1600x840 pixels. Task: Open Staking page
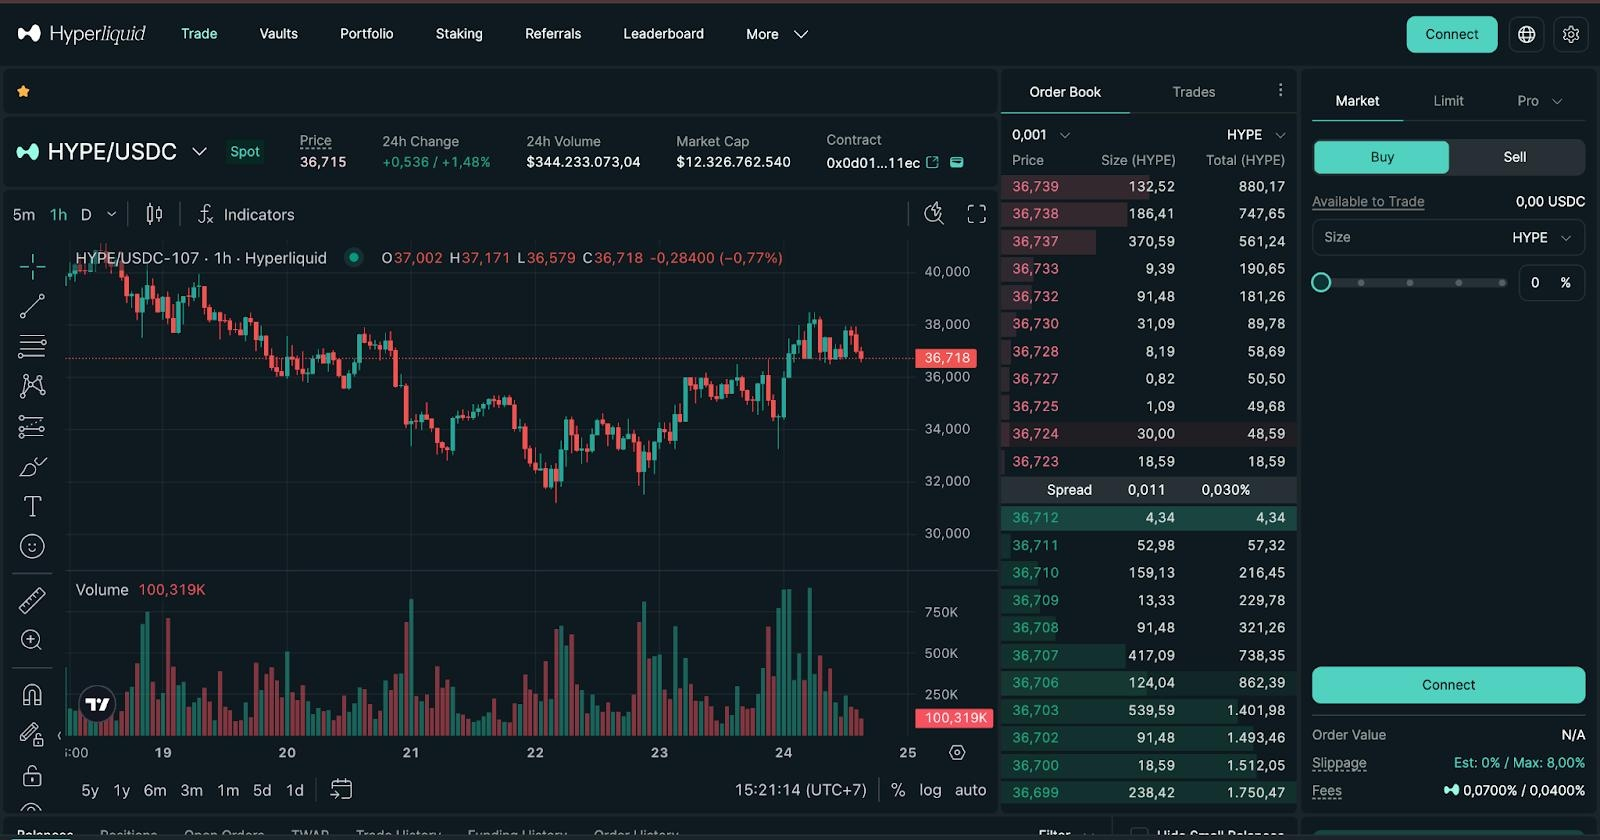(x=459, y=34)
